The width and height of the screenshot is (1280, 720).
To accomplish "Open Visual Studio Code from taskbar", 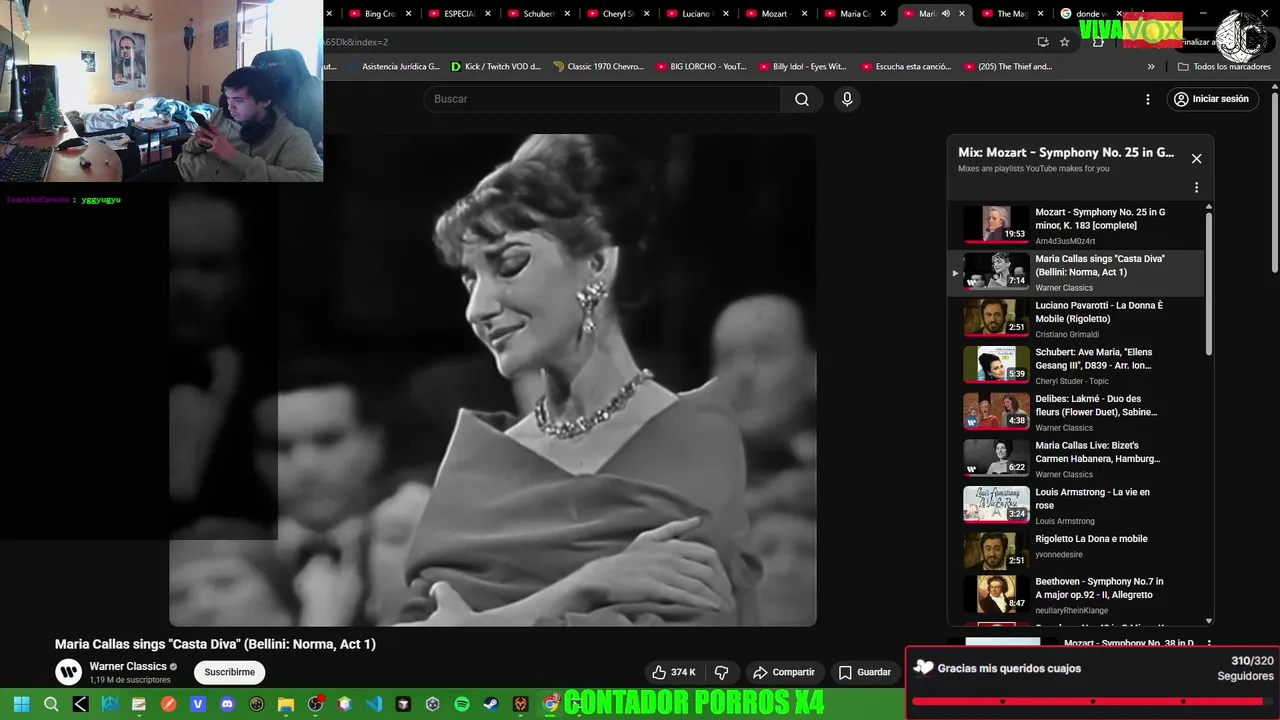I will click(x=374, y=704).
